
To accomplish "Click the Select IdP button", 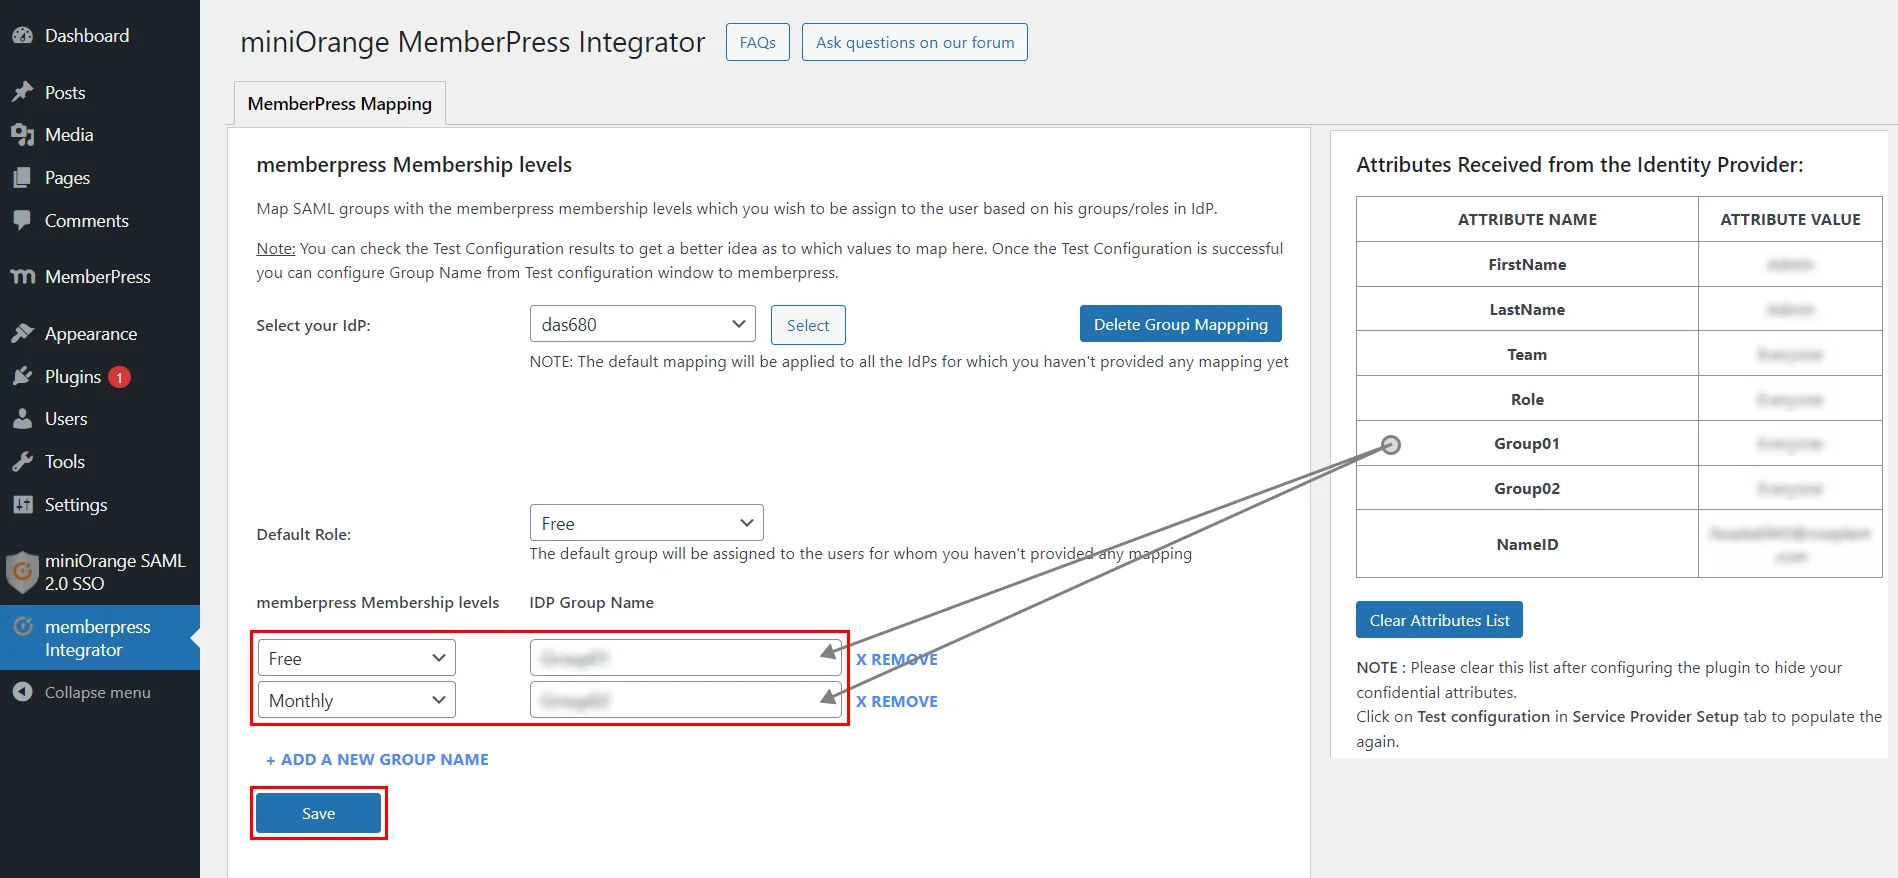I will coord(808,325).
